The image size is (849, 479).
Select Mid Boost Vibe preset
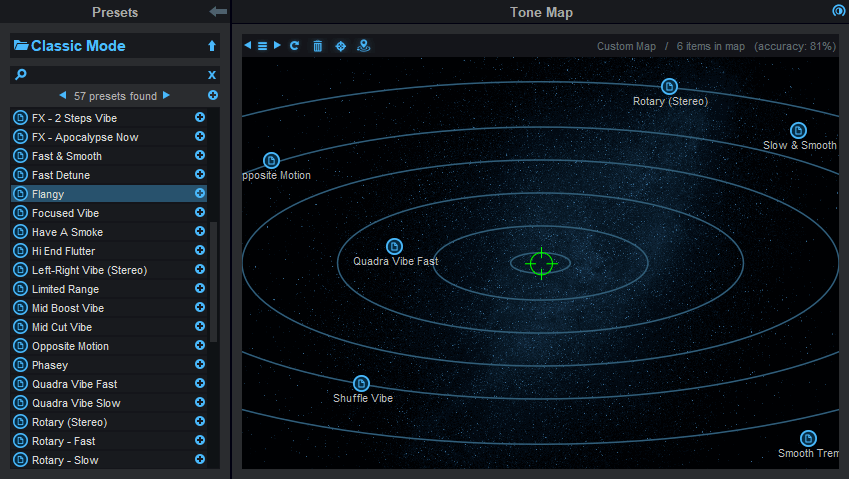(109, 307)
